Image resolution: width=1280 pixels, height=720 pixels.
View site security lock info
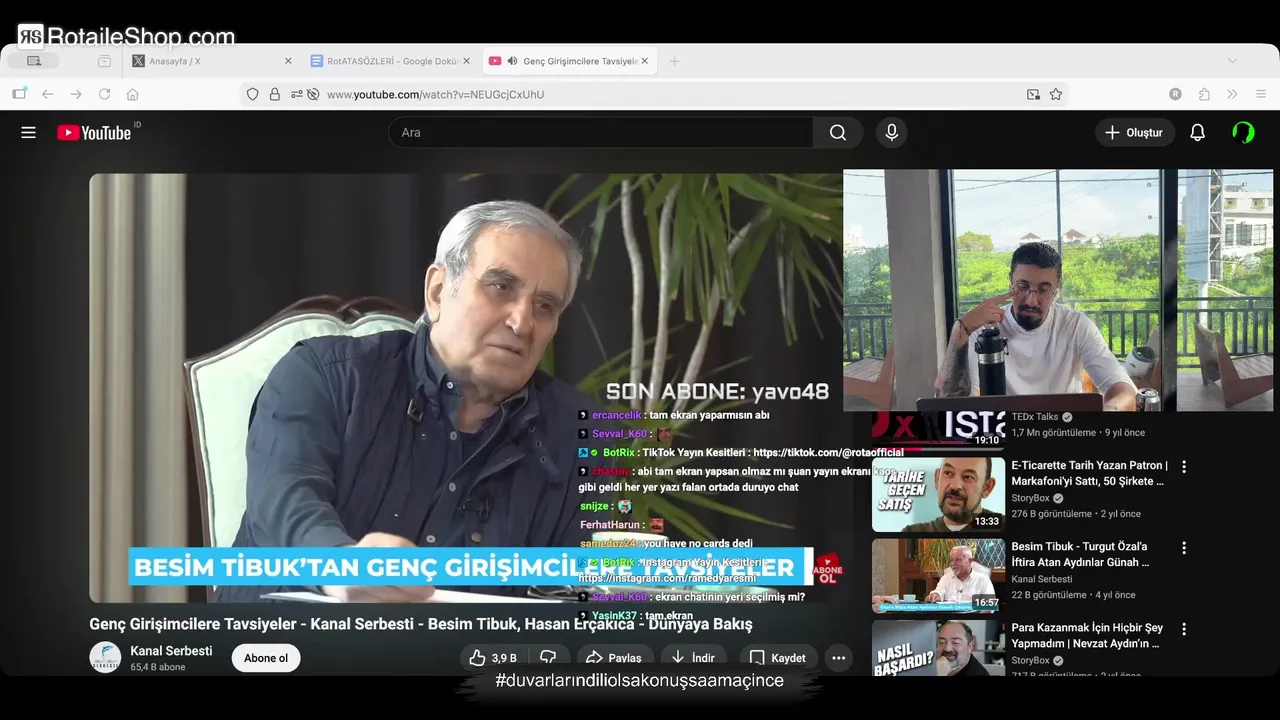tap(275, 94)
